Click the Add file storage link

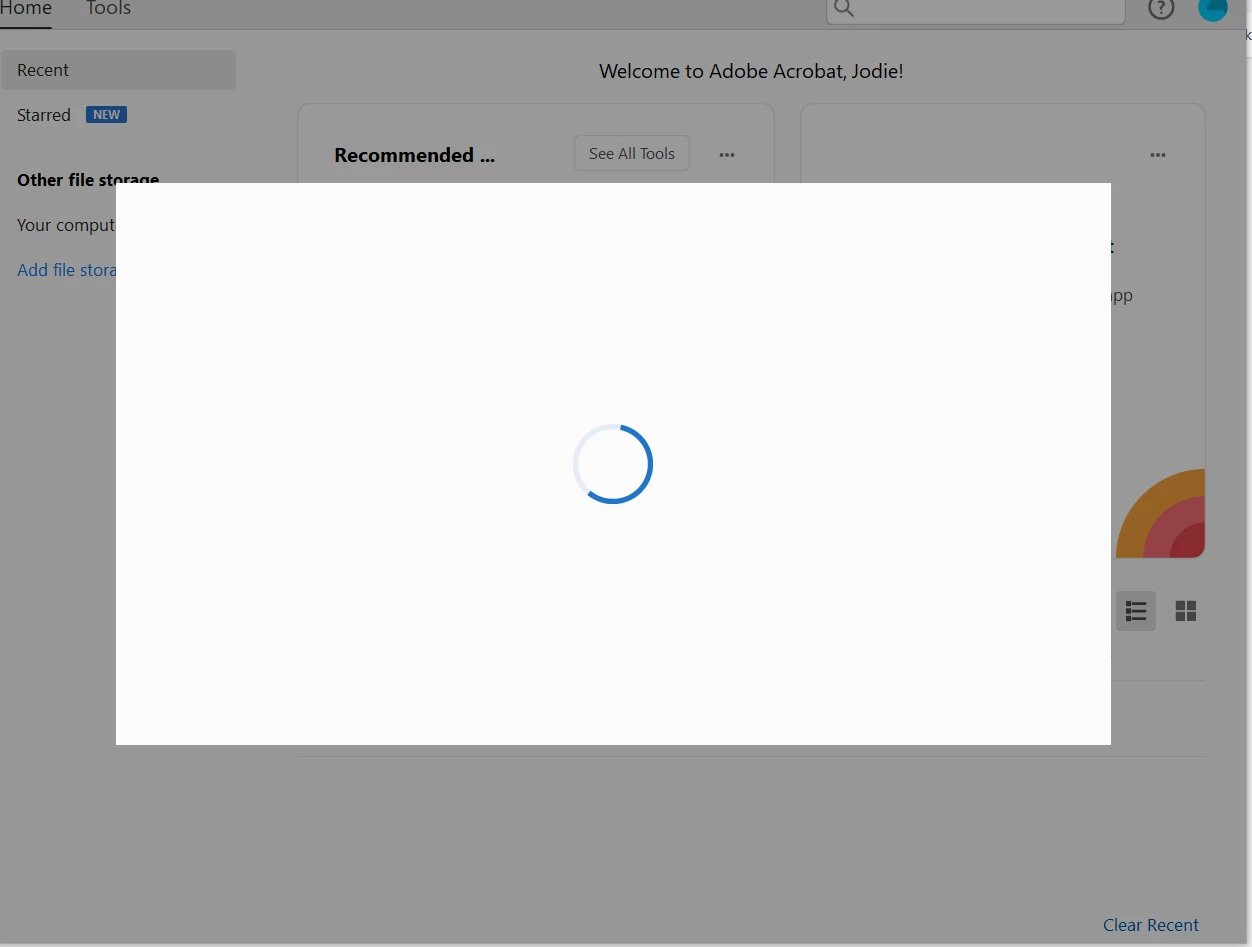[67, 270]
